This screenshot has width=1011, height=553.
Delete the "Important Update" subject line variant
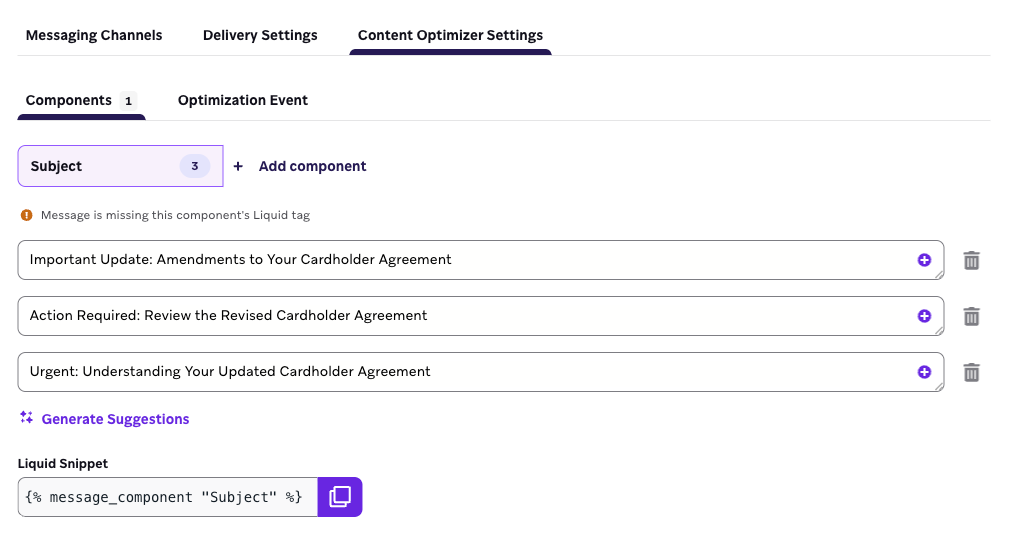coord(970,260)
